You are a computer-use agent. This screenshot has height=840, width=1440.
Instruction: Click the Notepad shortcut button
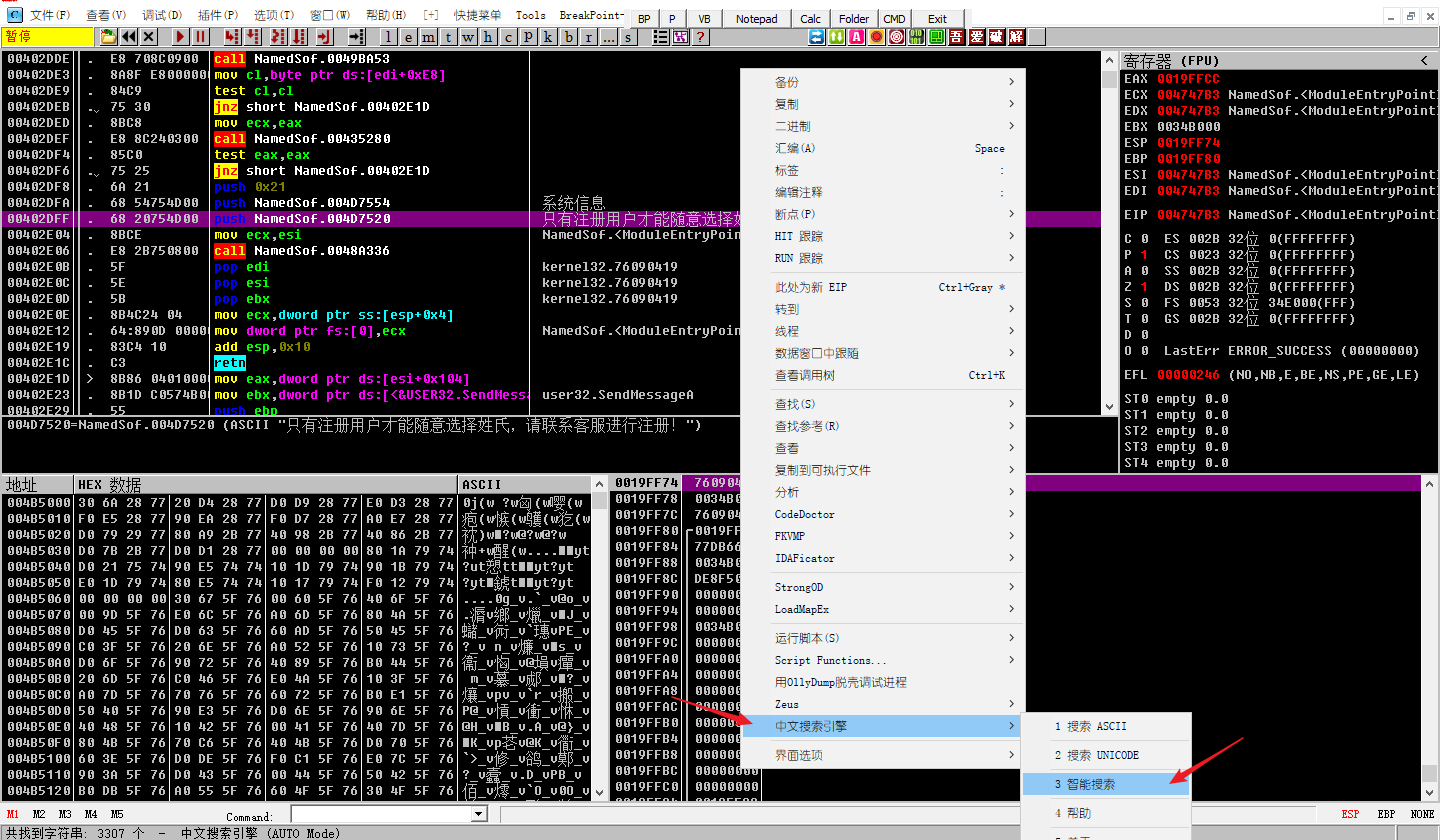coord(756,19)
